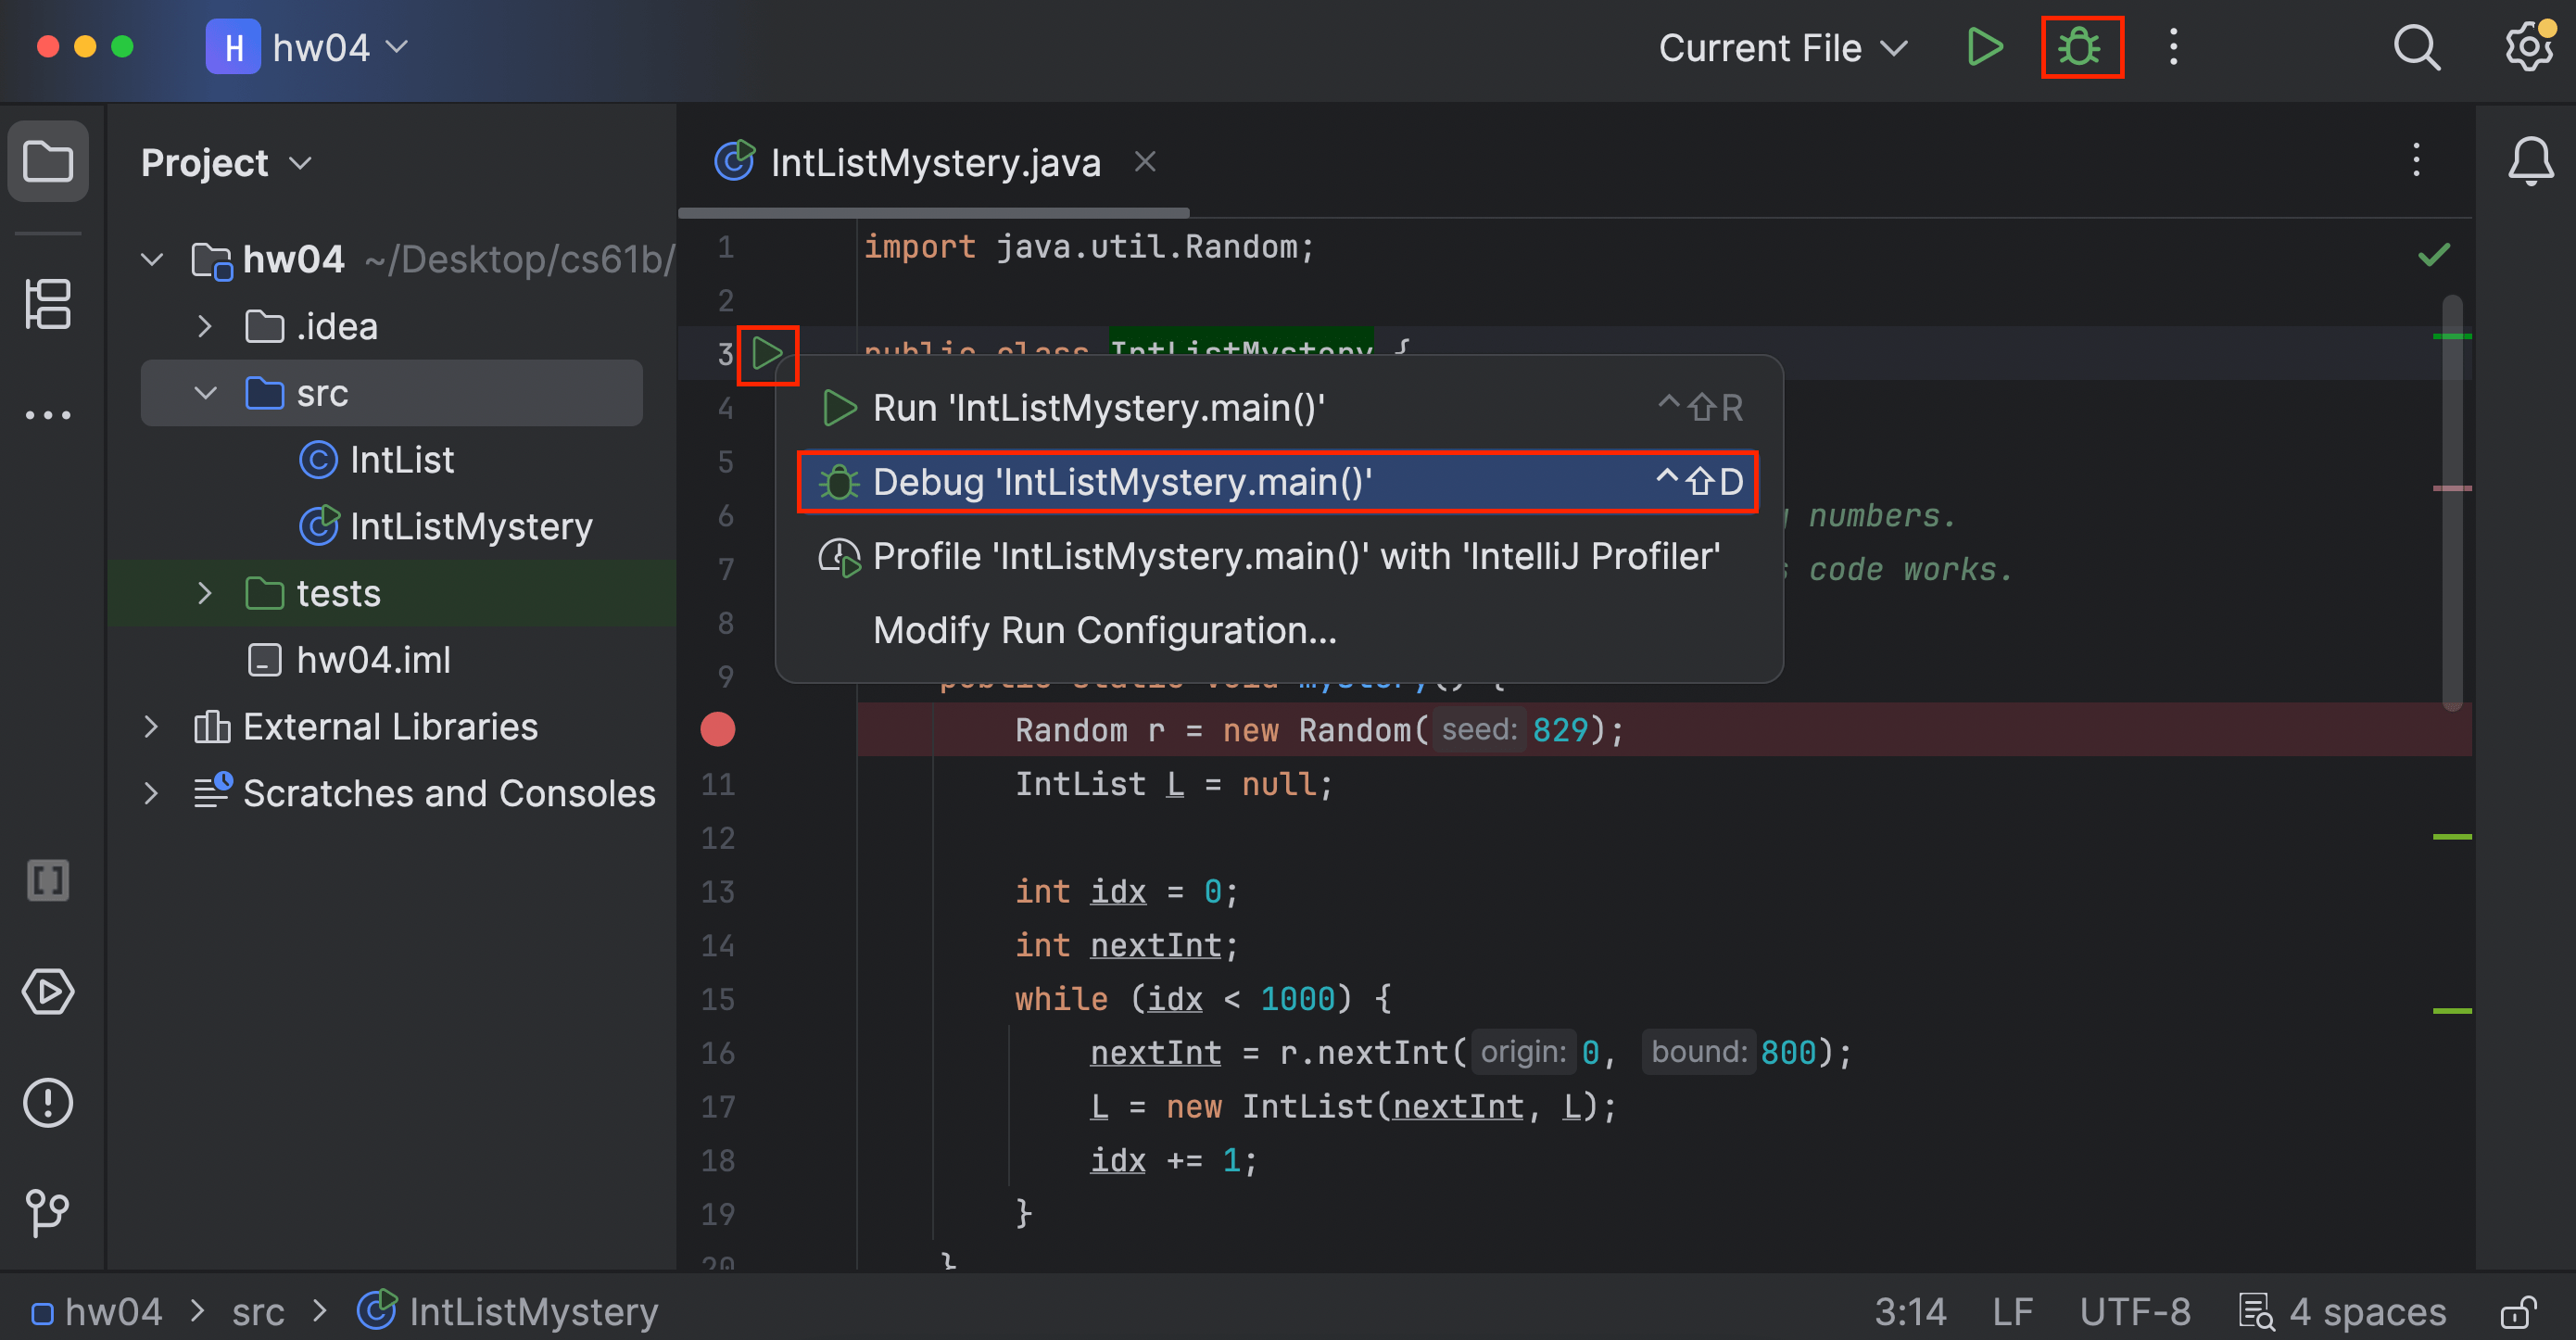Viewport: 2576px width, 1340px height.
Task: Open the Project tool window folder icon
Action: [x=48, y=161]
